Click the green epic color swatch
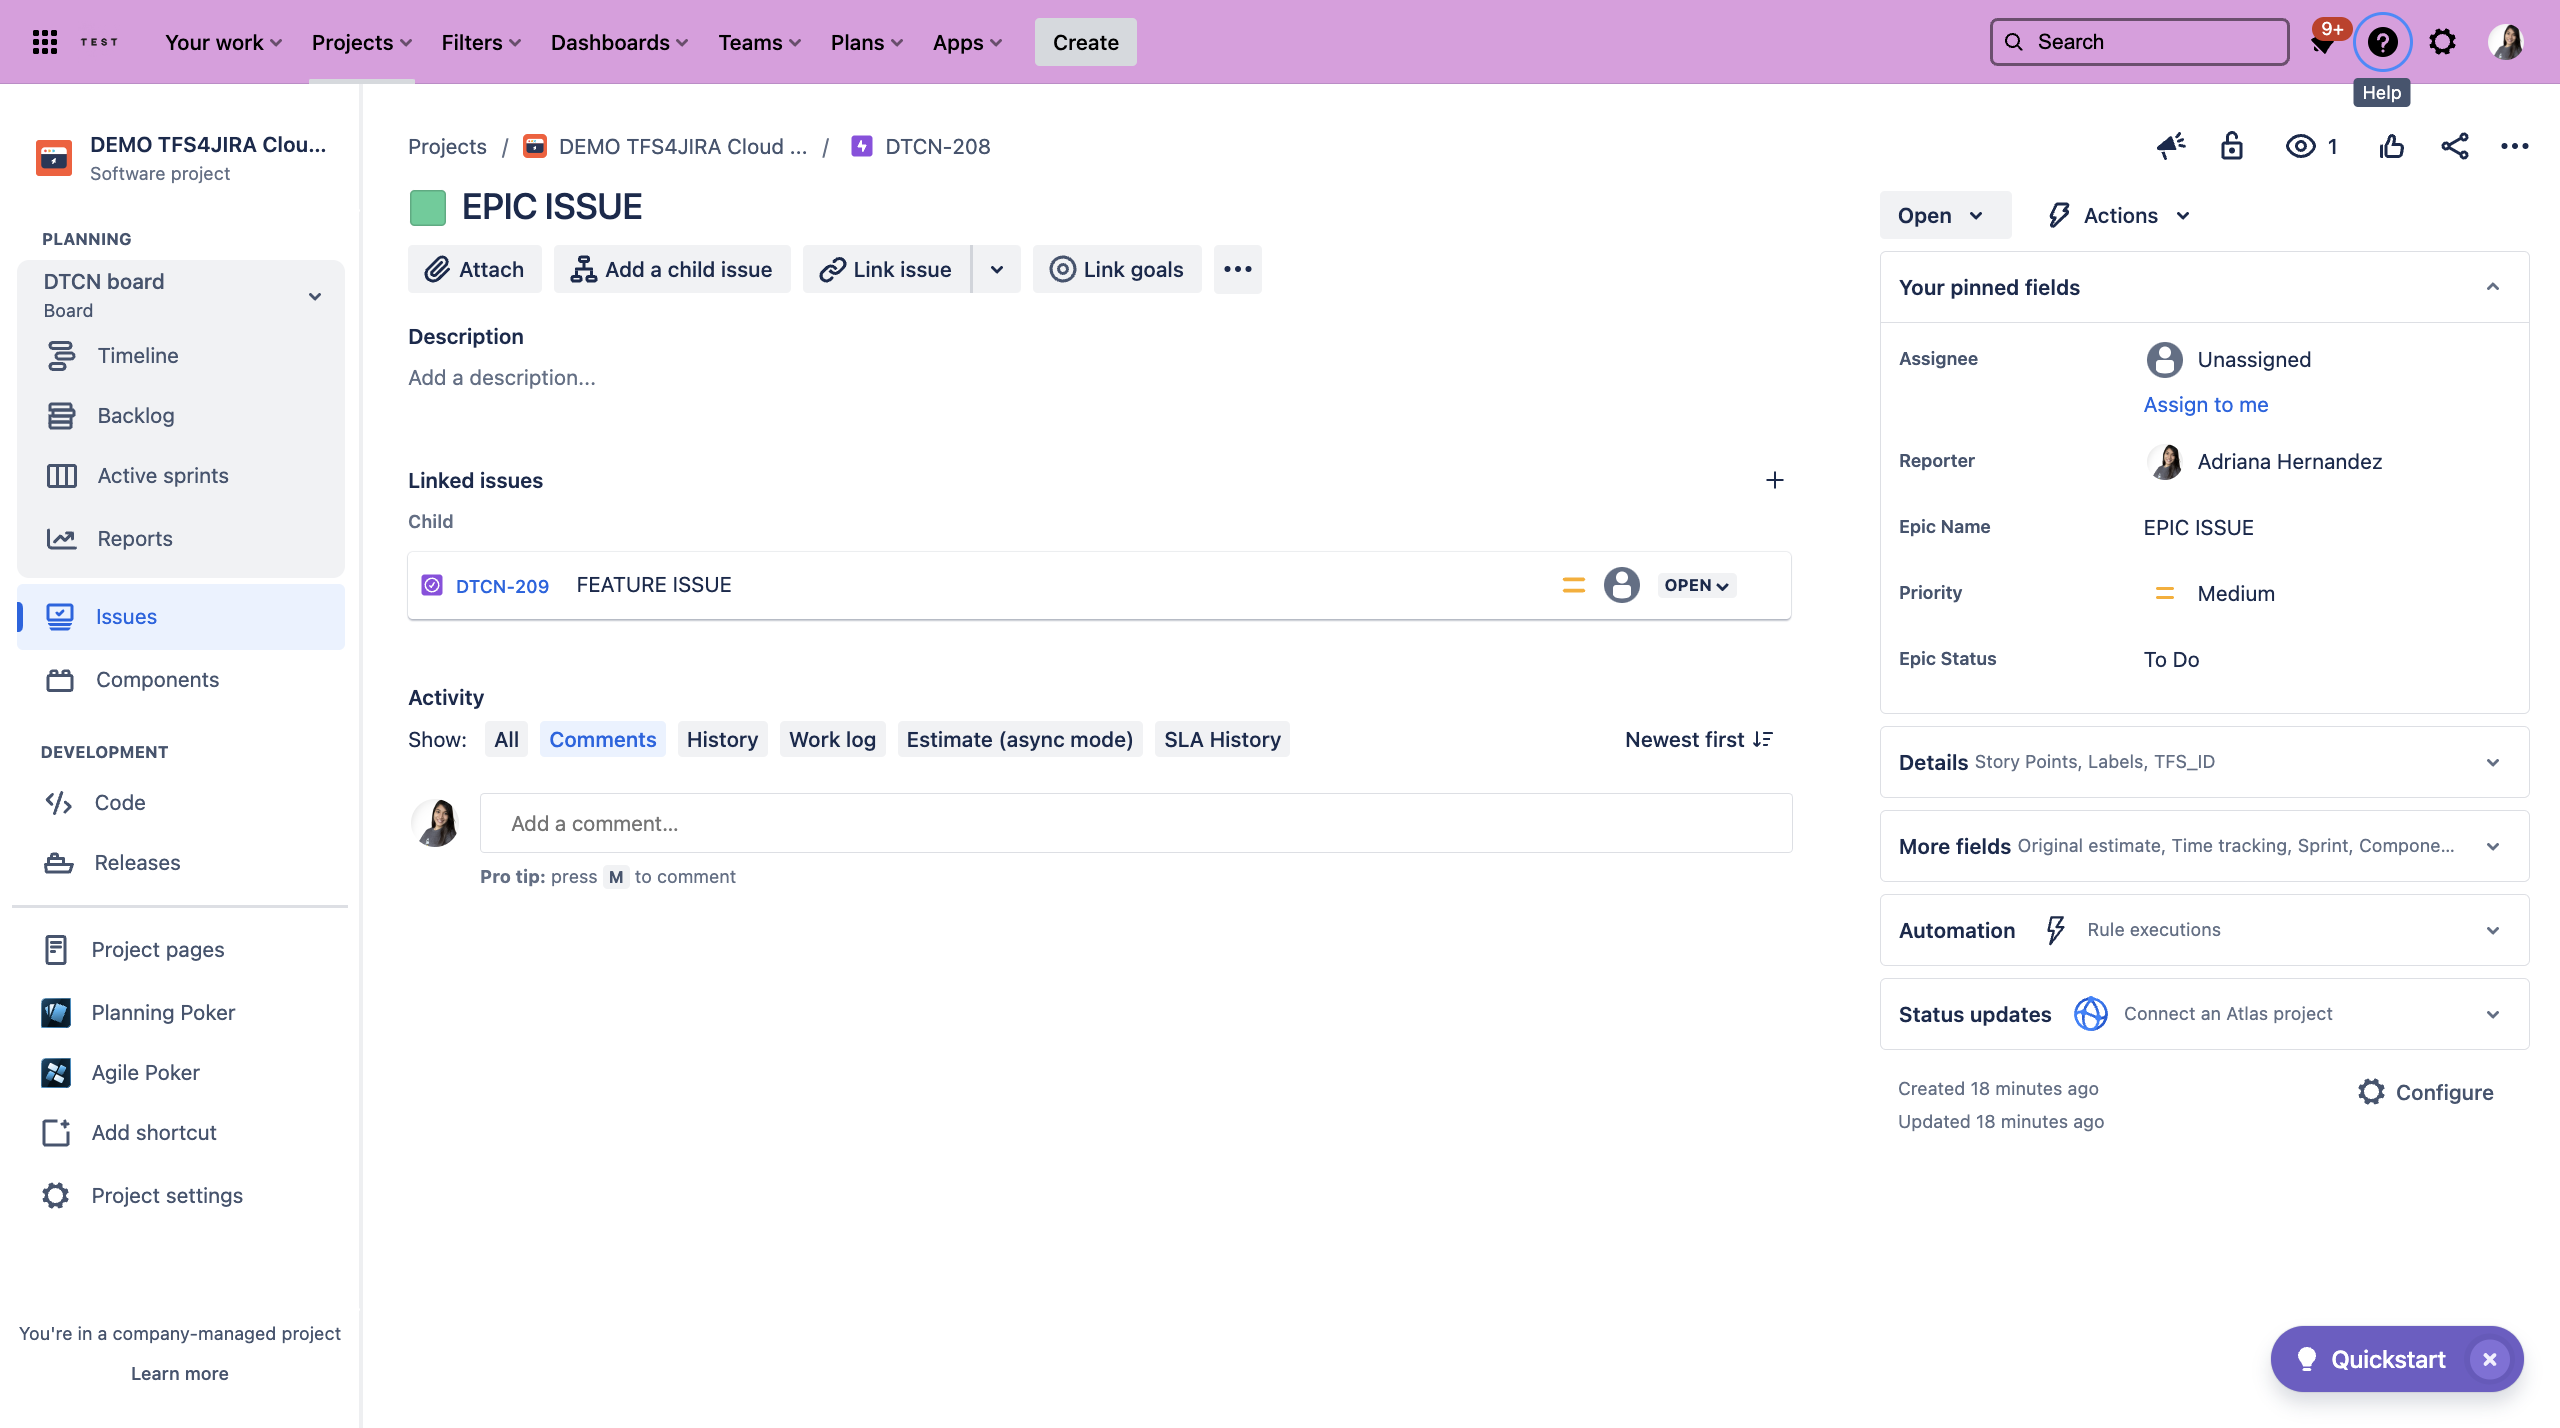Viewport: 2560px width, 1428px height. 428,206
